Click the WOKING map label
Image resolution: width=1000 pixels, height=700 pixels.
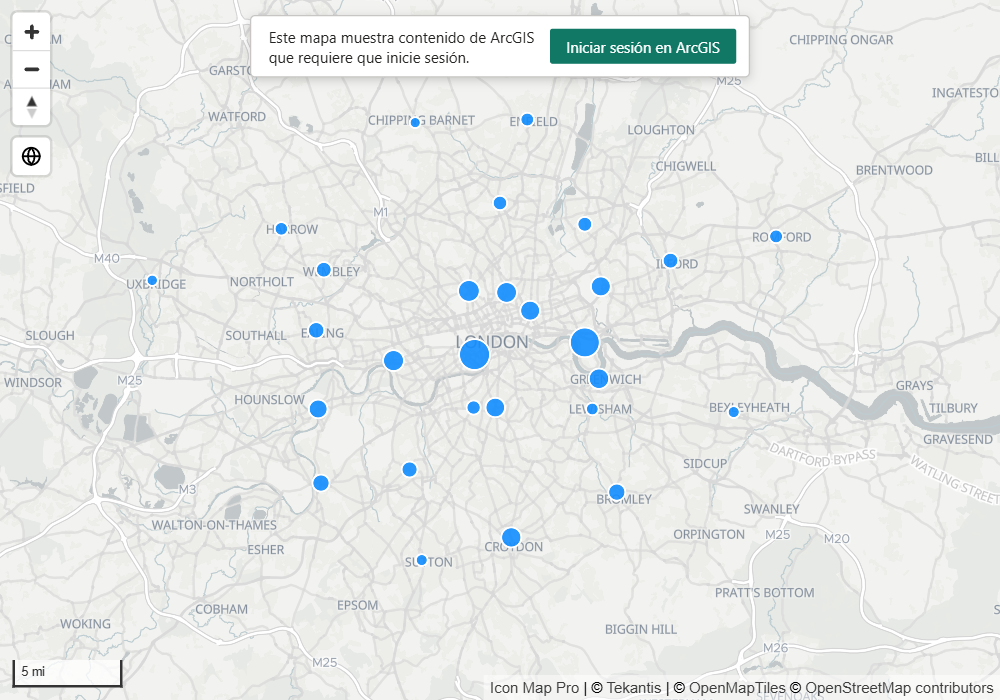[x=85, y=623]
